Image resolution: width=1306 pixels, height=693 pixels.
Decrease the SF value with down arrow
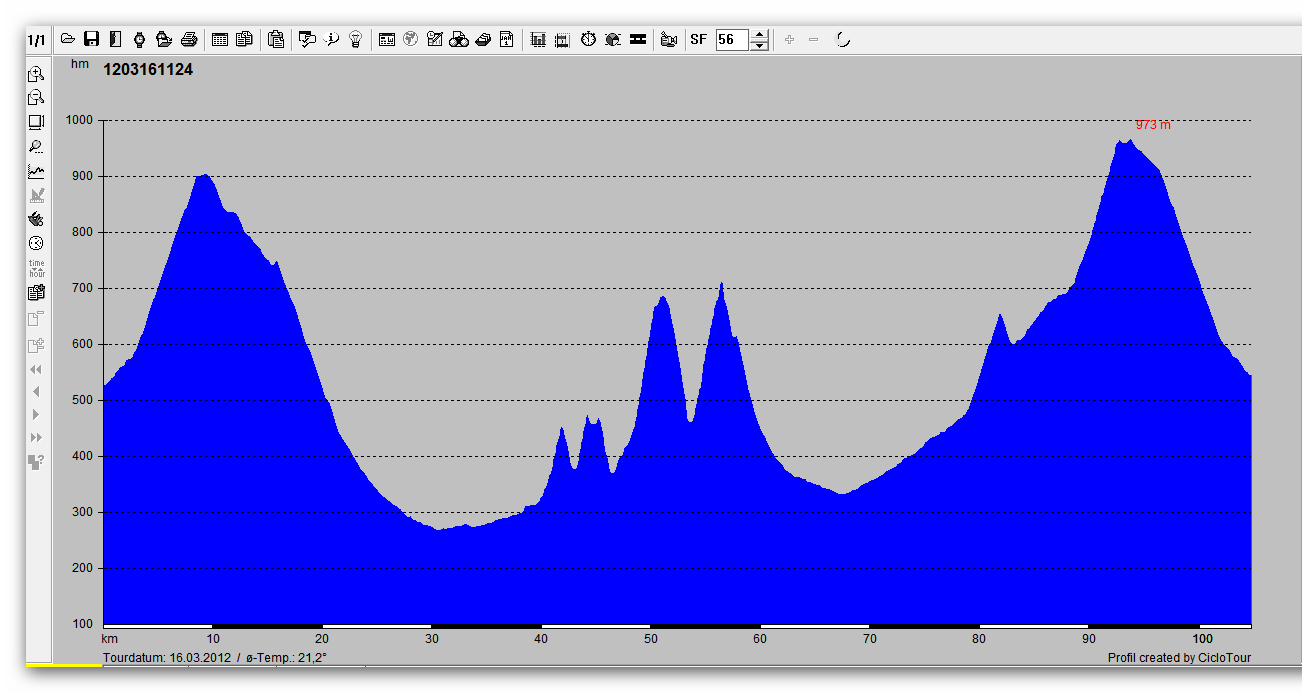760,46
